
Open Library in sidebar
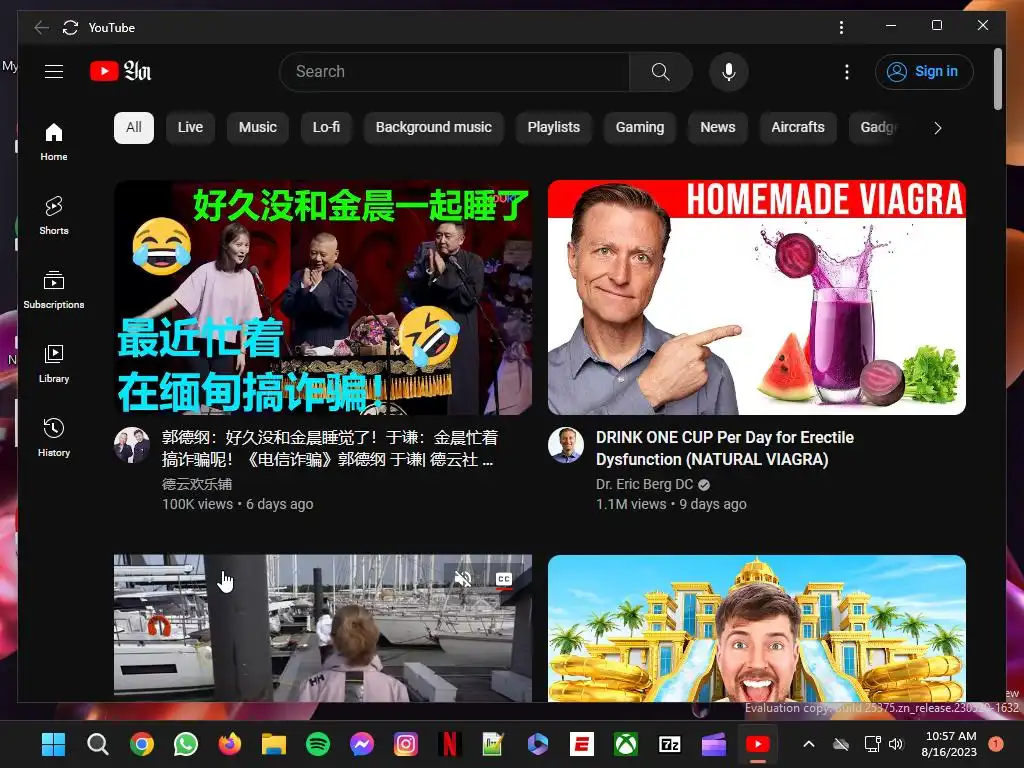pos(54,363)
